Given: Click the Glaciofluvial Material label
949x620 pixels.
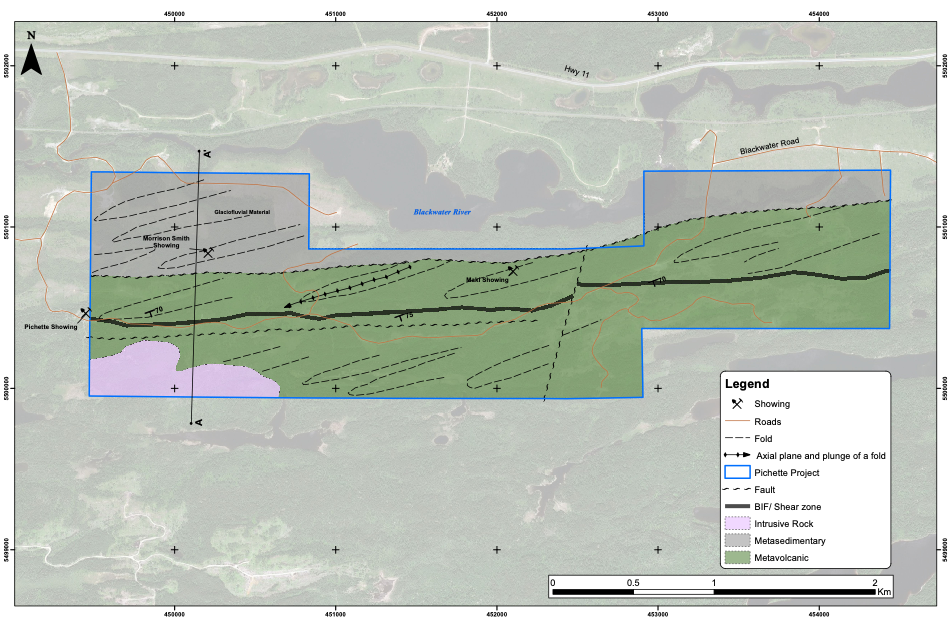Looking at the screenshot, I should 242,212.
